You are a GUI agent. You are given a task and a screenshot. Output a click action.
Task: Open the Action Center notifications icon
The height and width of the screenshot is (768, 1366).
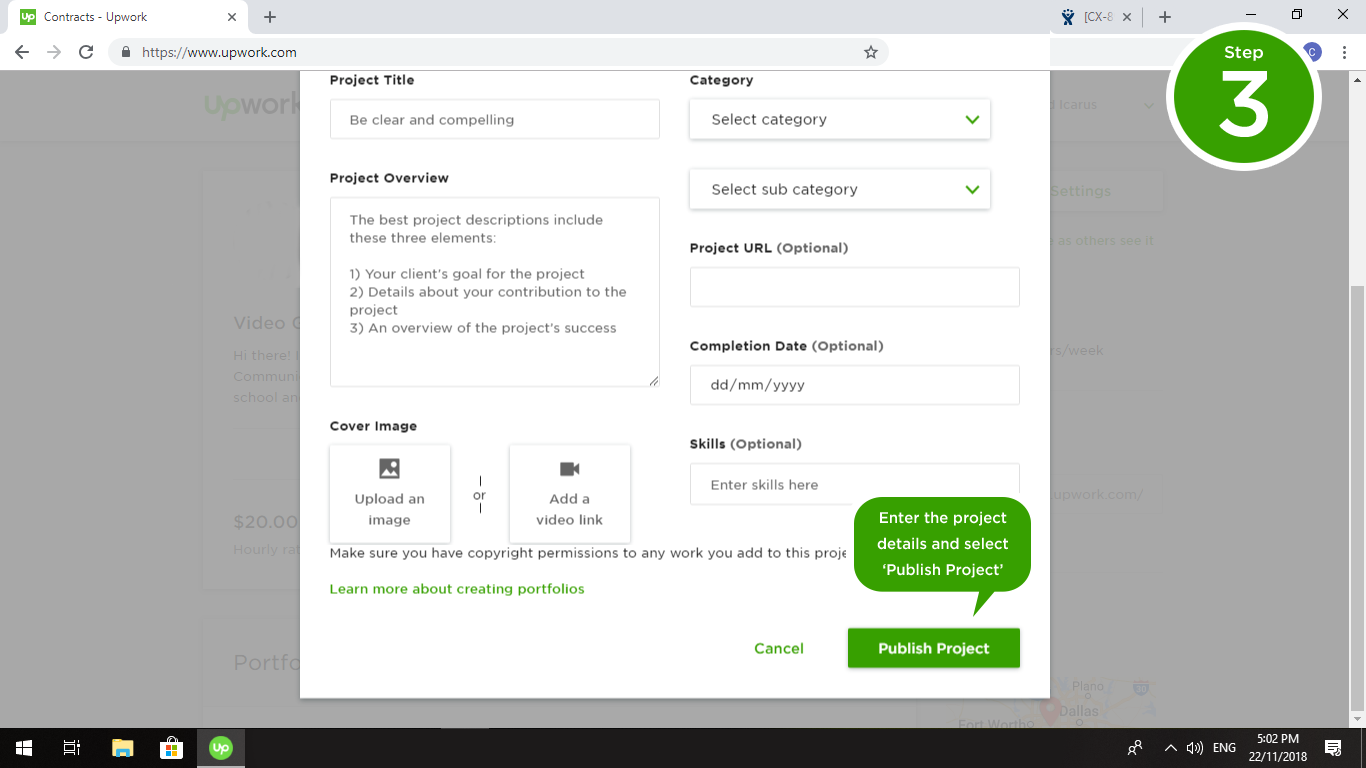tap(1332, 747)
